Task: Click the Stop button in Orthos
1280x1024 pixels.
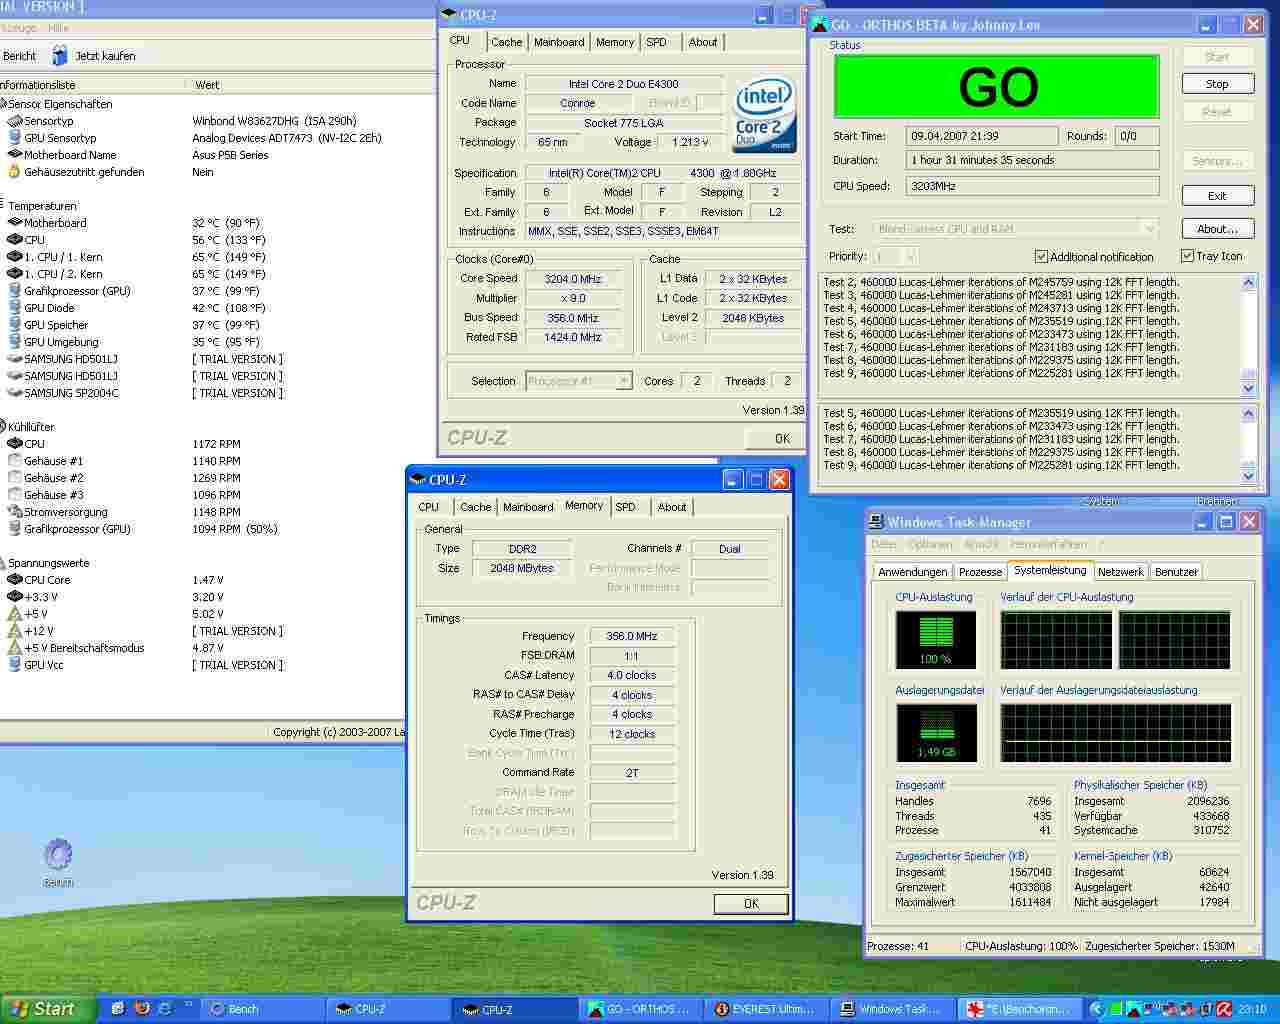Action: (1216, 84)
